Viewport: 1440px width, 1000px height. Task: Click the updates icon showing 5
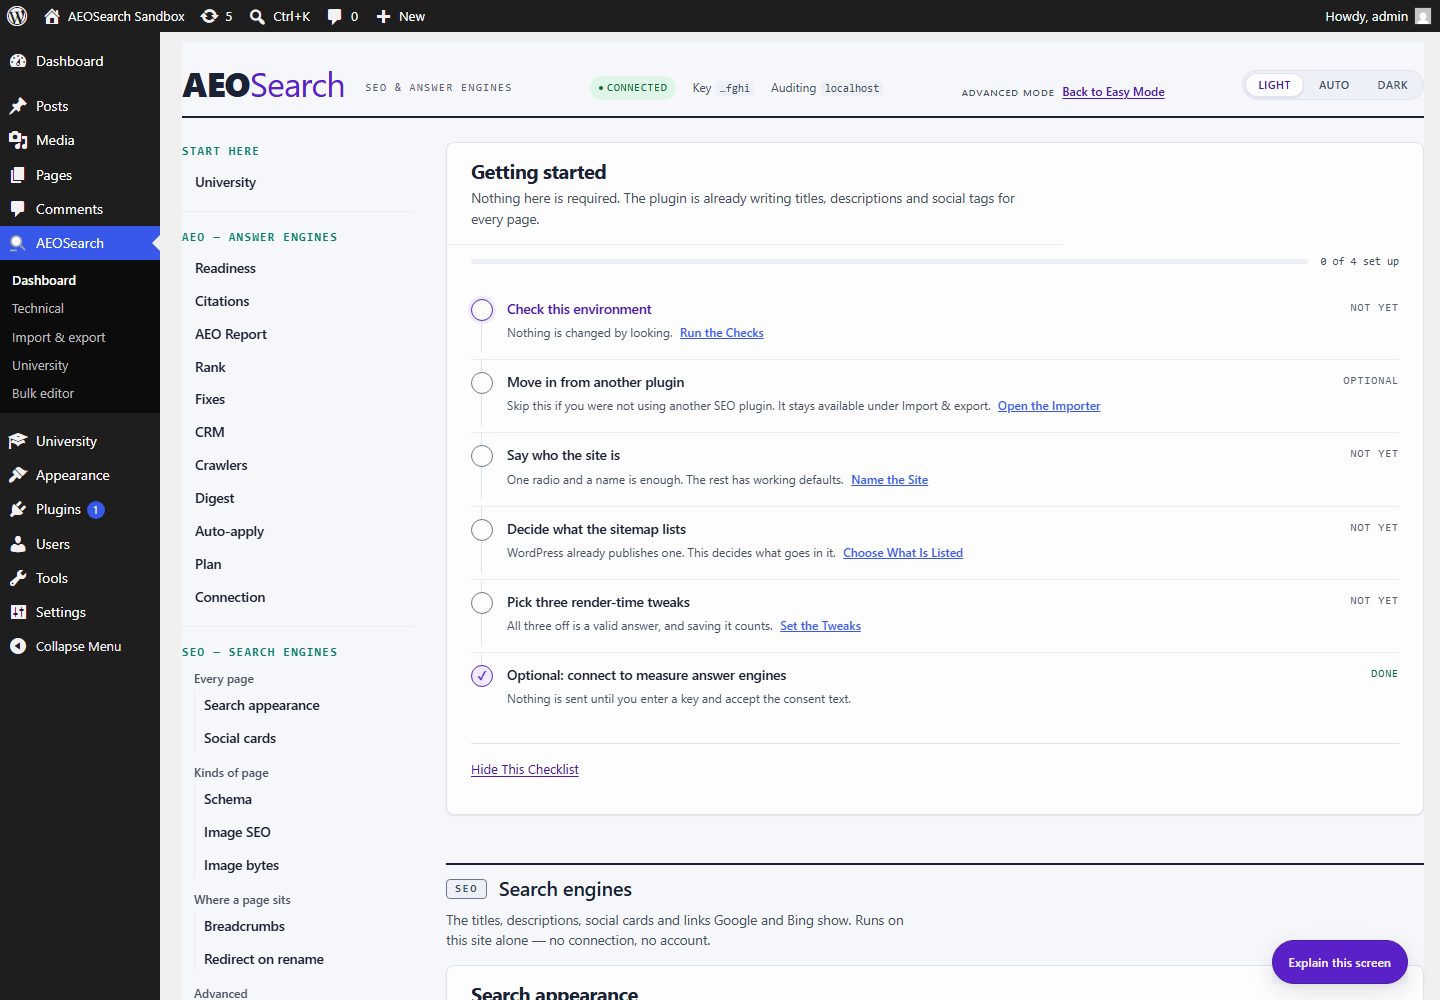click(x=209, y=16)
